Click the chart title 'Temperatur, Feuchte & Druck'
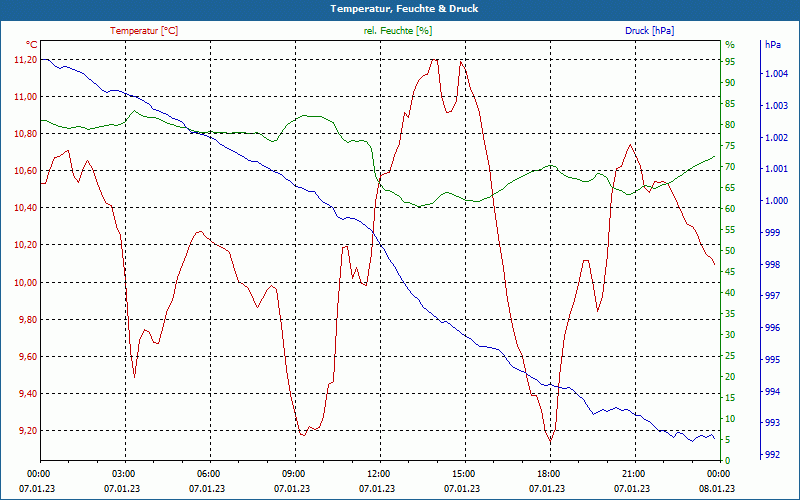Screen dimensions: 800x500 [404, 9]
